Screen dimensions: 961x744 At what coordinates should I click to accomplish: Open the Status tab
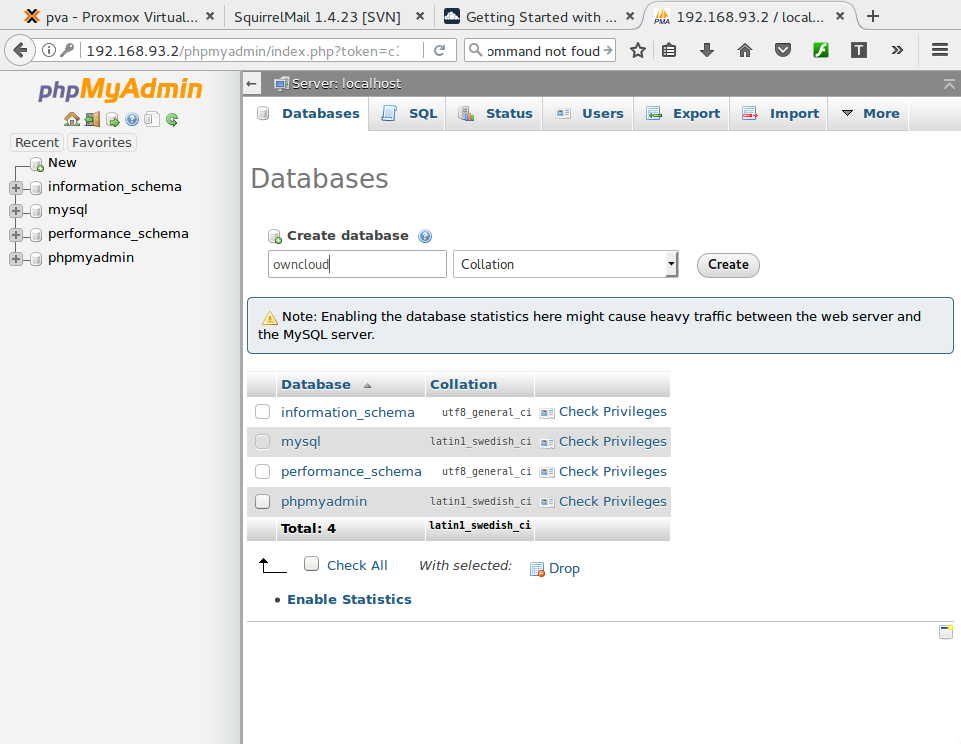(495, 113)
